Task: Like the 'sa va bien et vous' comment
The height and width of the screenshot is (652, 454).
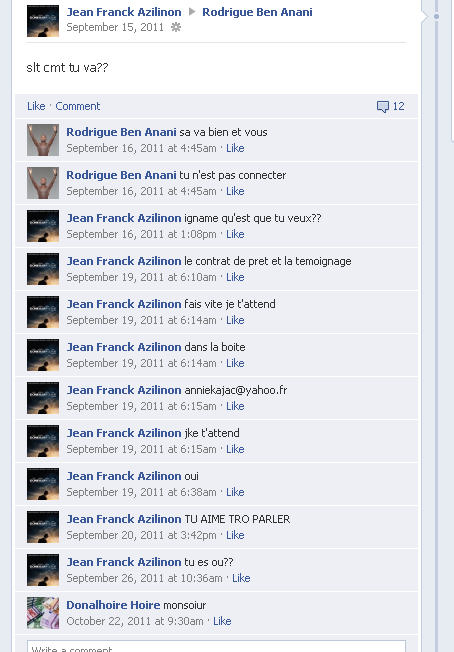Action: coord(235,148)
